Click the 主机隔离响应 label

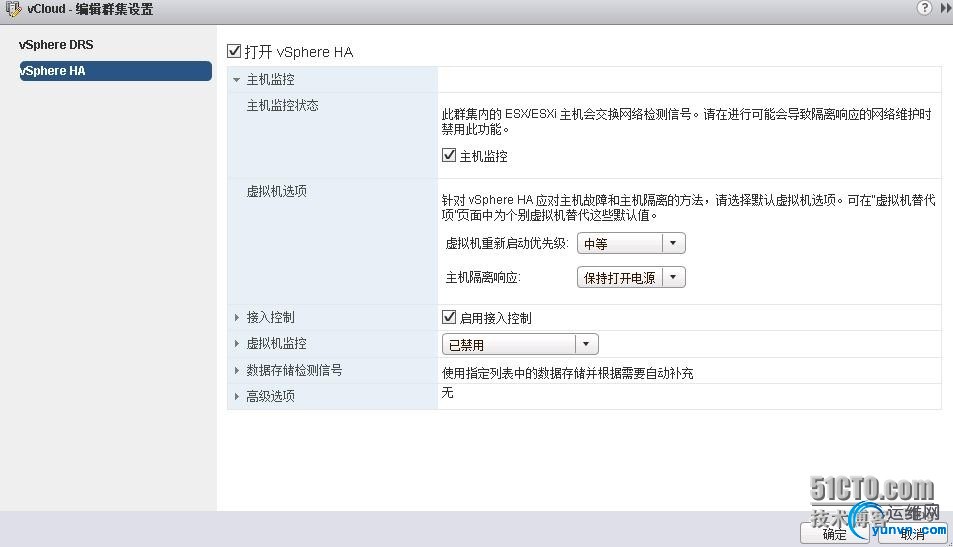pyautogui.click(x=483, y=278)
